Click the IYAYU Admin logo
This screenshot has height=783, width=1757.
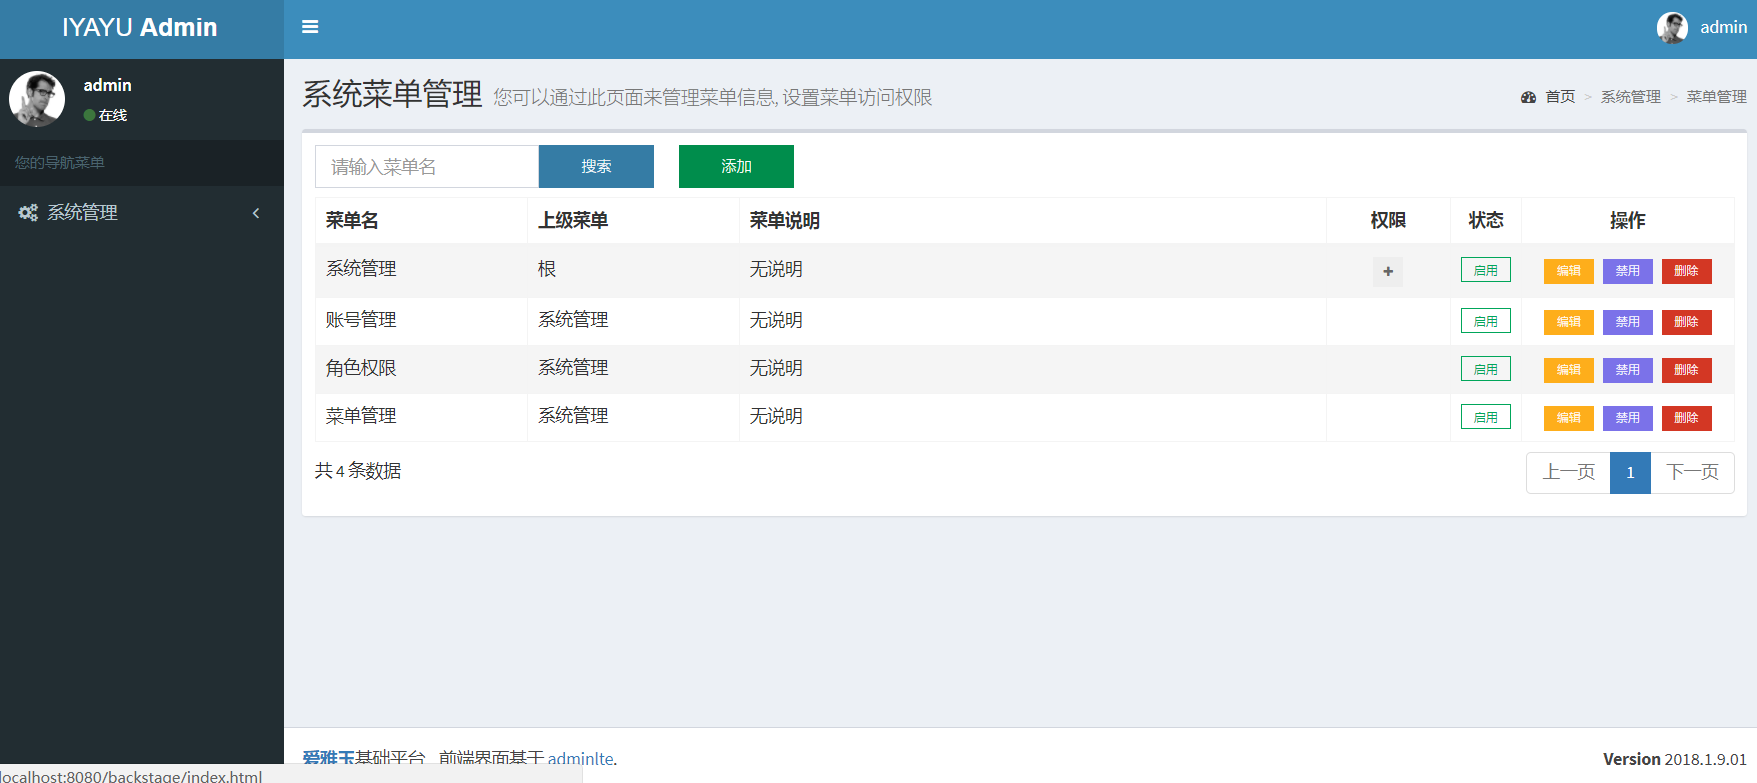(140, 27)
